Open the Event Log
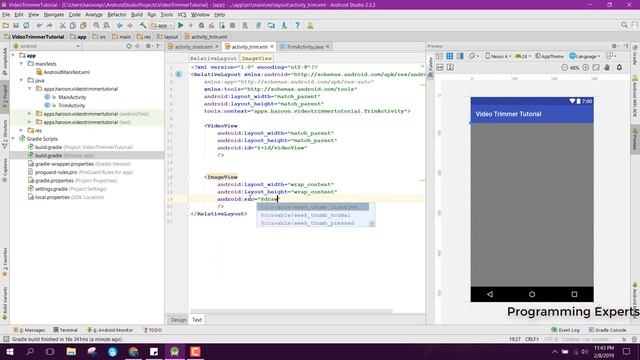This screenshot has height=360, width=640. coord(565,330)
